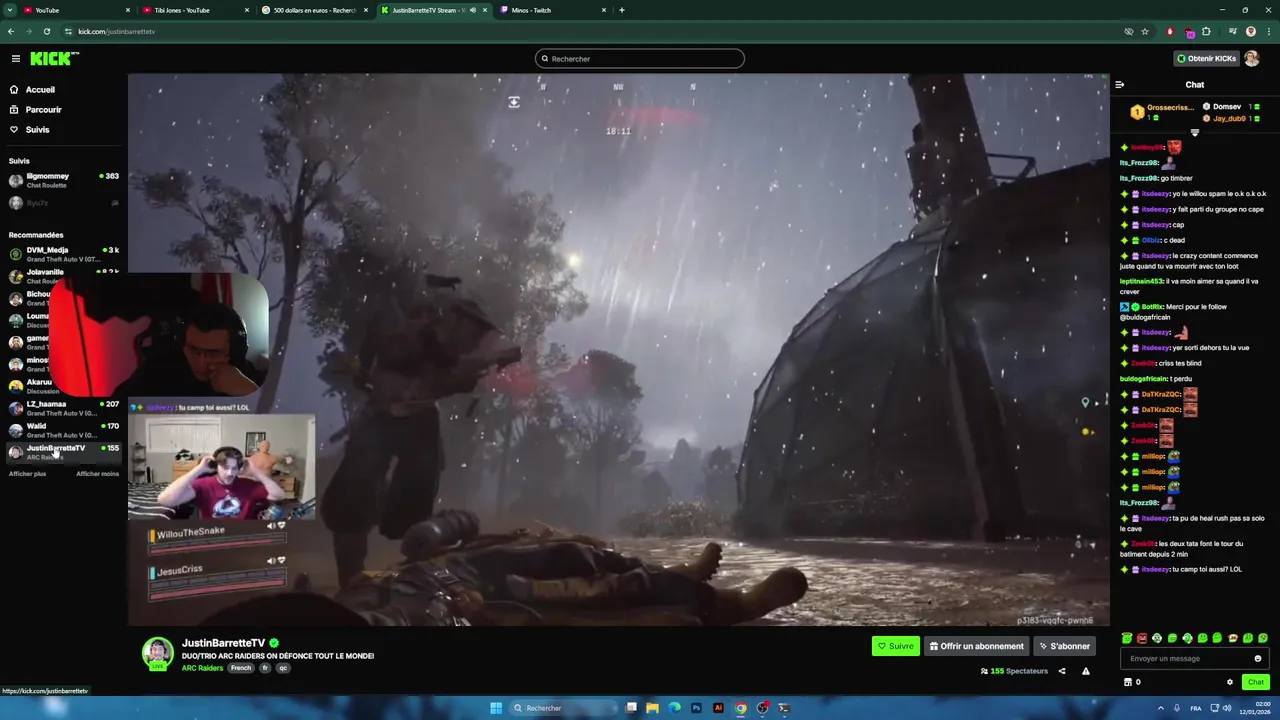Bookmark this page with star icon

click(x=1145, y=31)
